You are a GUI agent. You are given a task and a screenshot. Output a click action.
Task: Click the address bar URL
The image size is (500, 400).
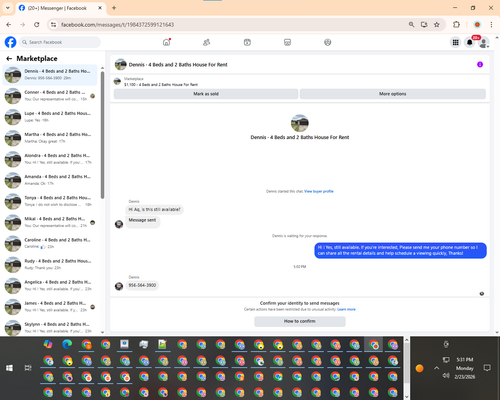click(x=117, y=25)
